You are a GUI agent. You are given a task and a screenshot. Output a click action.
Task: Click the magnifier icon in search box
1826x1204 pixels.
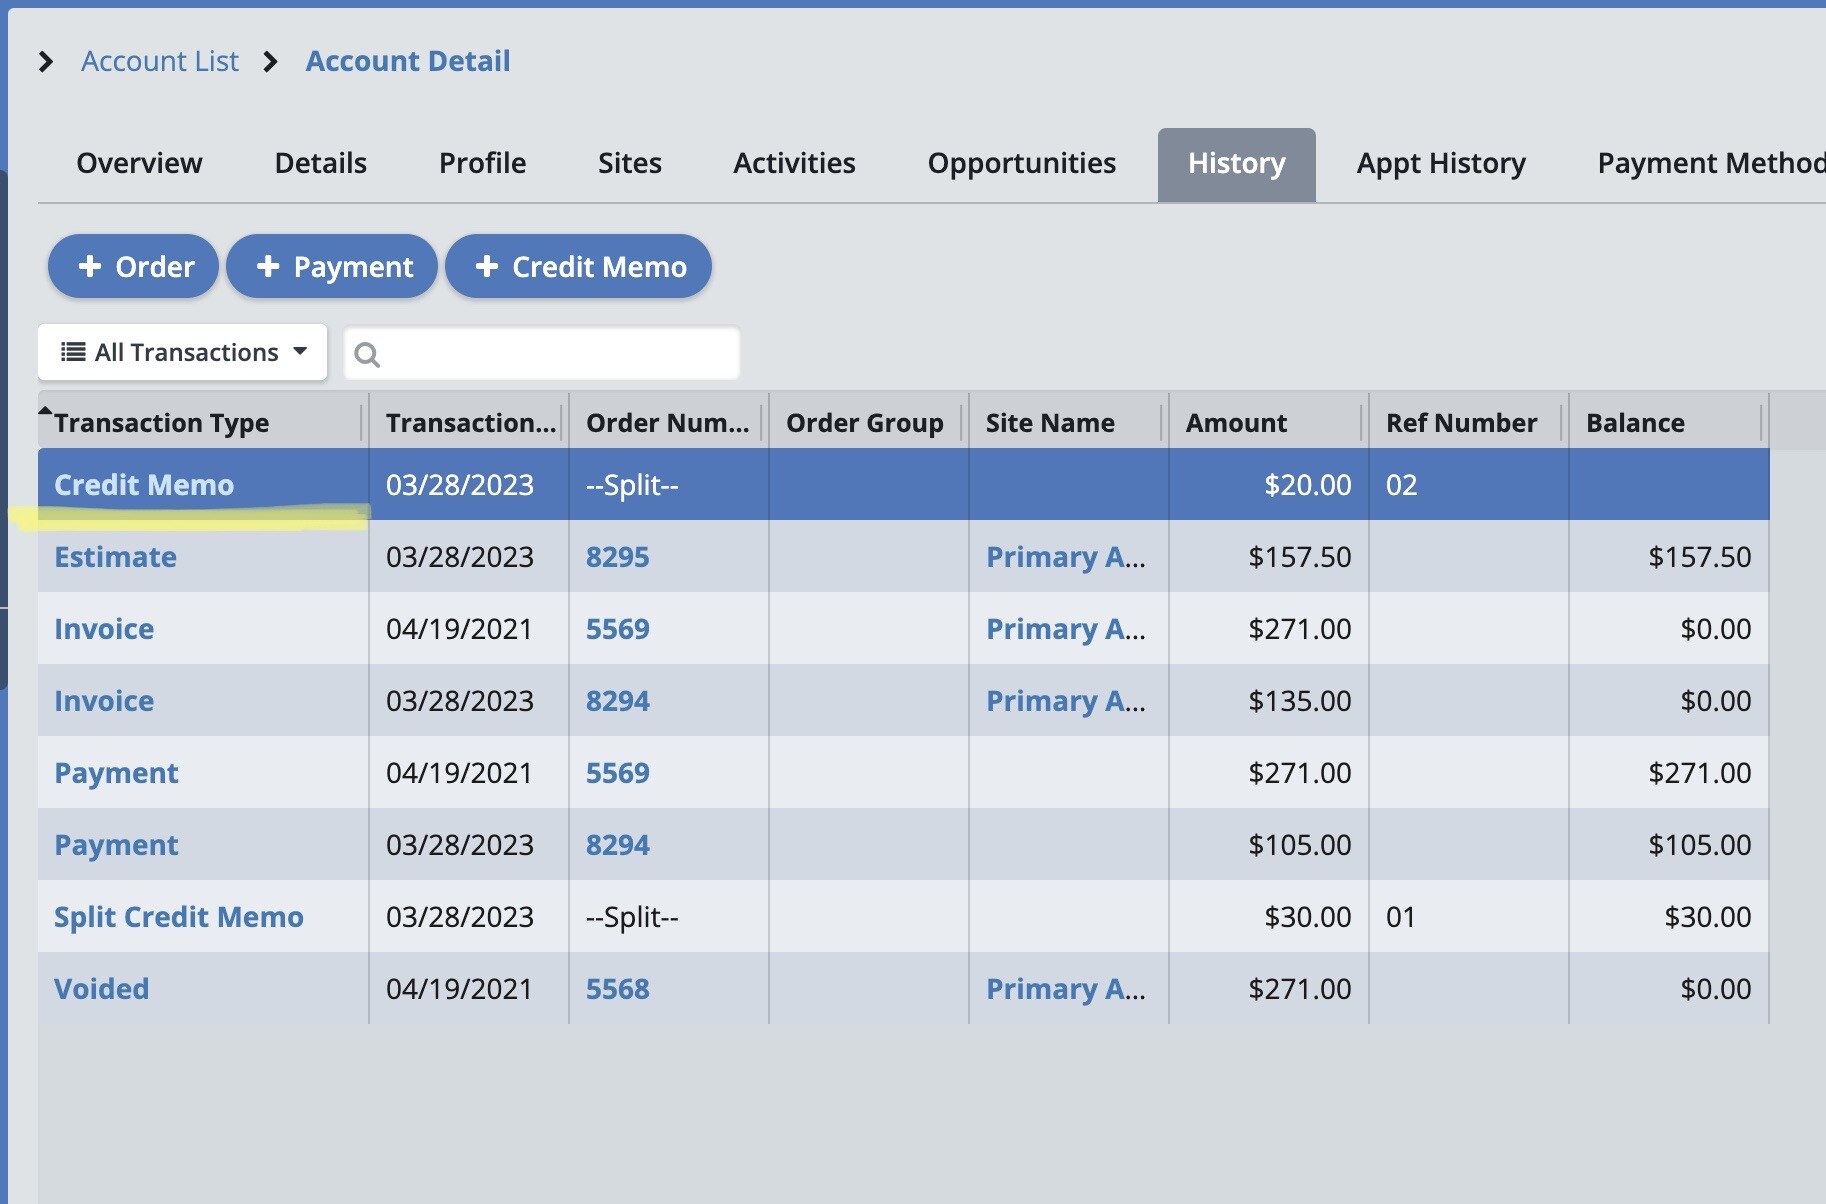point(367,355)
